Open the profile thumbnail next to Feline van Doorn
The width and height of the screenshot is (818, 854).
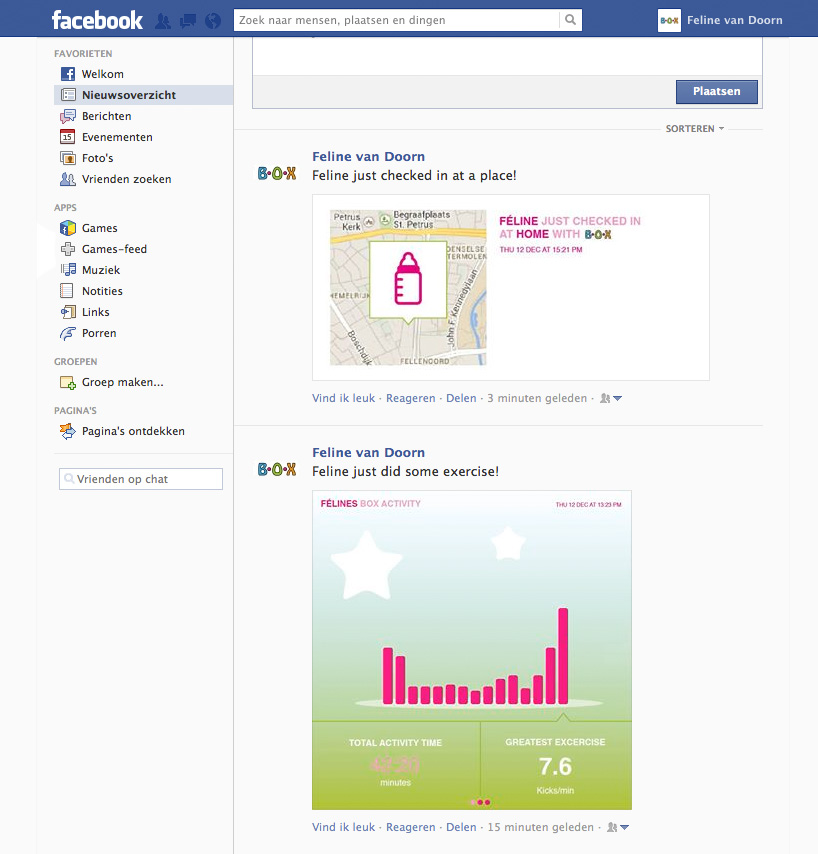669,20
